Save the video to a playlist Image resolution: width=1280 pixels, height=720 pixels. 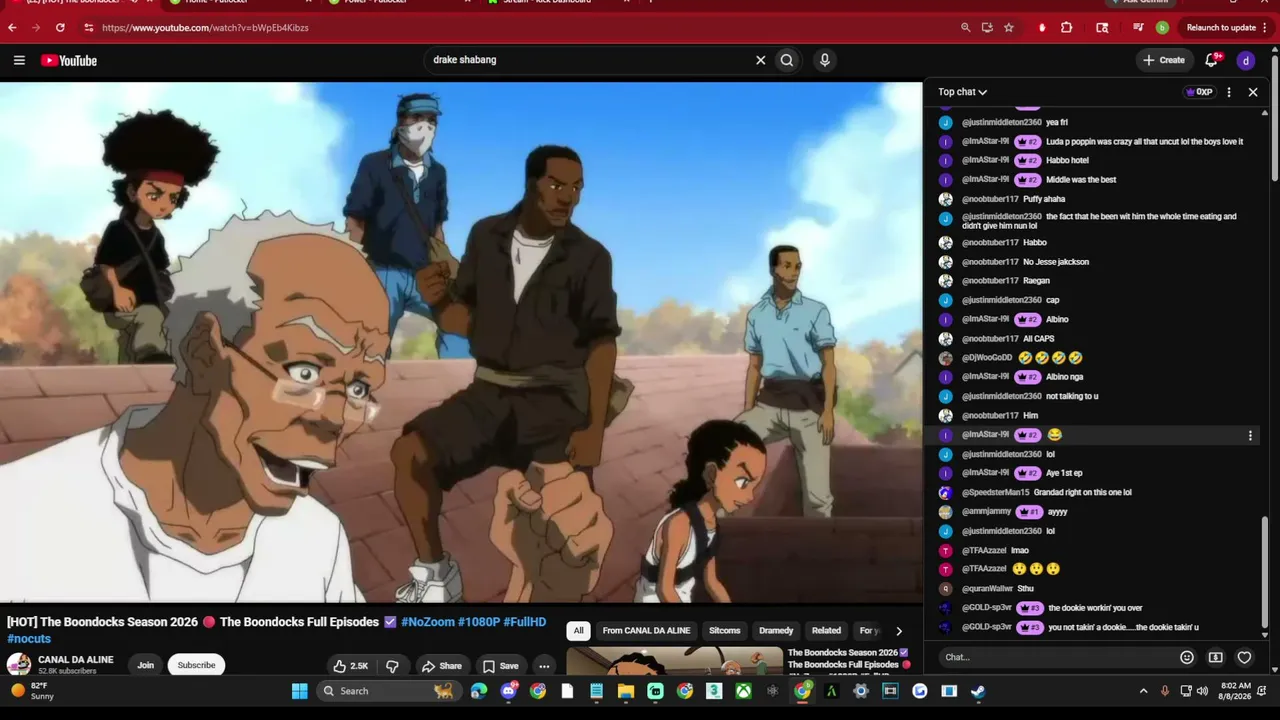(500, 666)
